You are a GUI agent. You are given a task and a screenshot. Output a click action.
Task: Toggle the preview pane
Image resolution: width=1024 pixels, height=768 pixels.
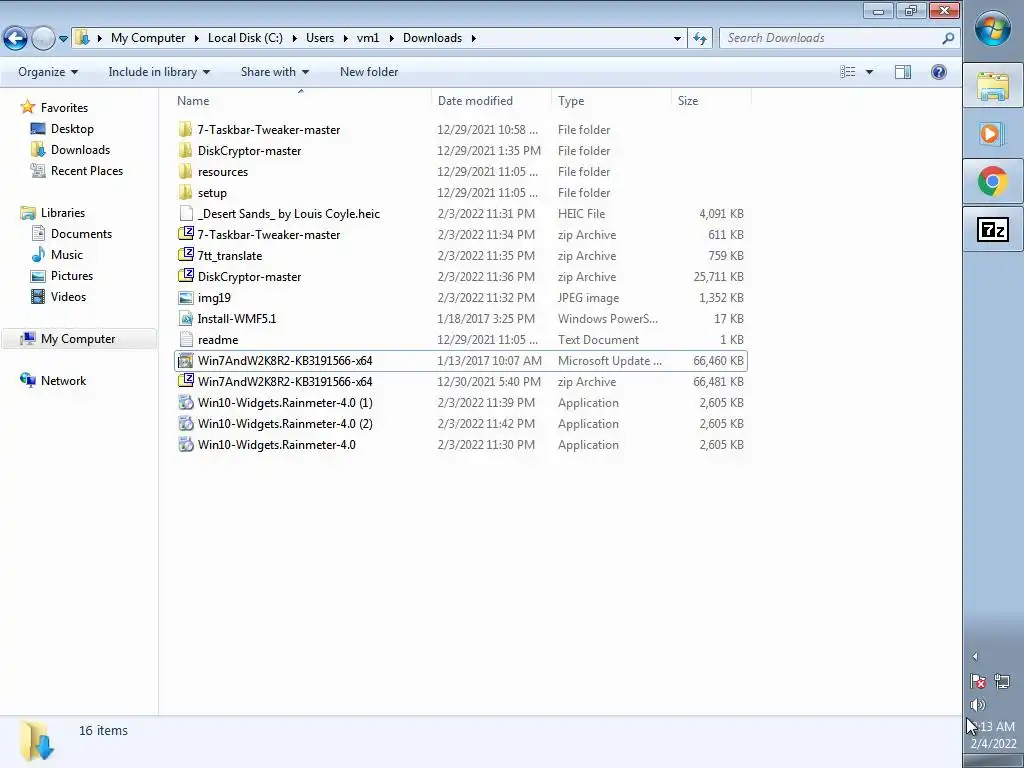tap(903, 72)
